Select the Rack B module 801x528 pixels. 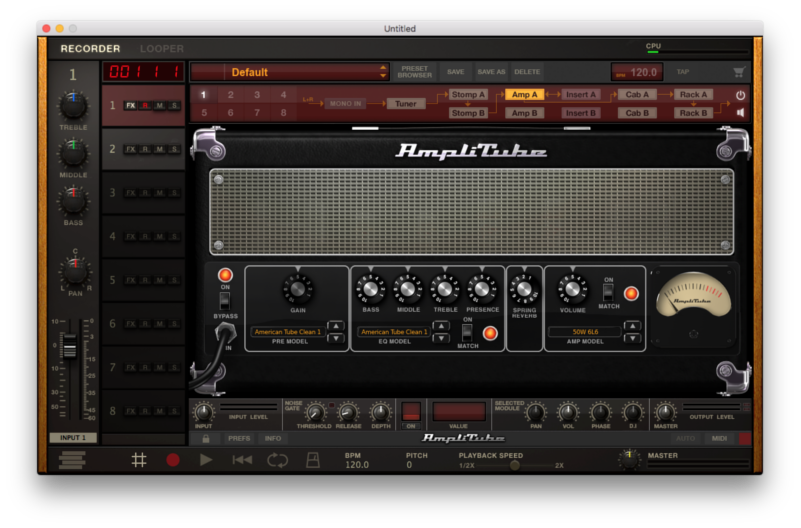pos(693,113)
